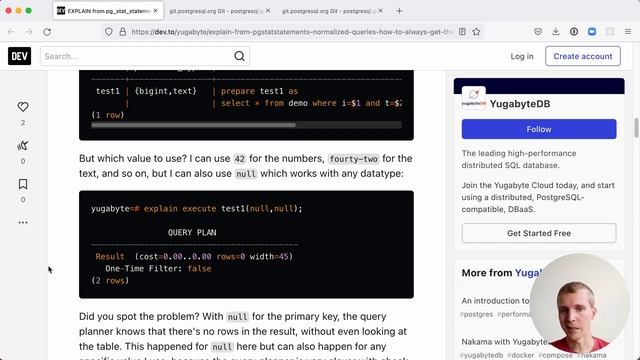Click 'explain execute test1(null,null);' code line
The width and height of the screenshot is (640, 360).
tap(223, 209)
